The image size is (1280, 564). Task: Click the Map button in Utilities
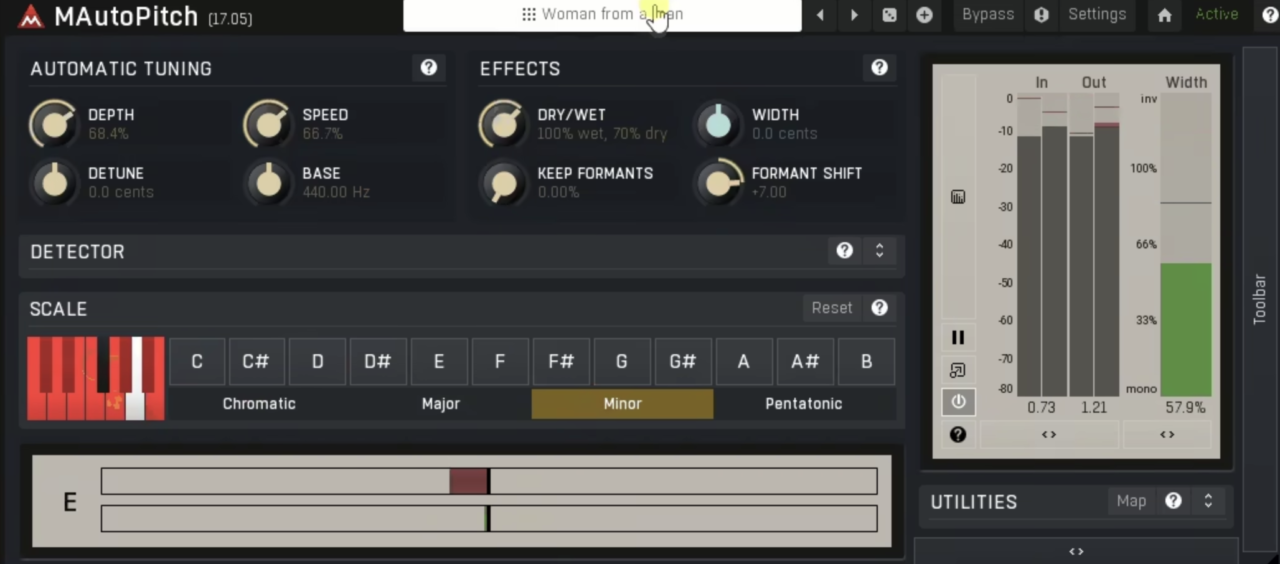pos(1131,501)
